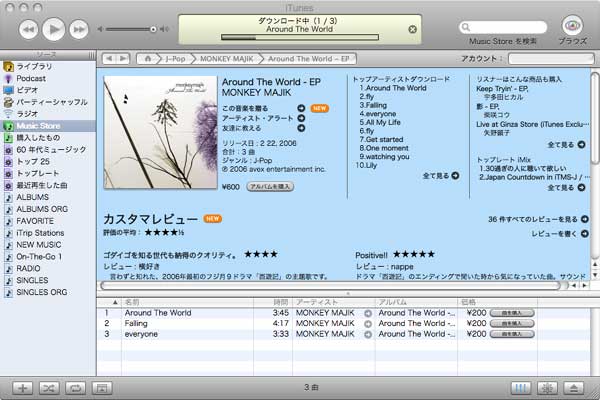Open the ALBUMS ORG playlist
Viewport: 600px width, 400px height.
[48, 209]
